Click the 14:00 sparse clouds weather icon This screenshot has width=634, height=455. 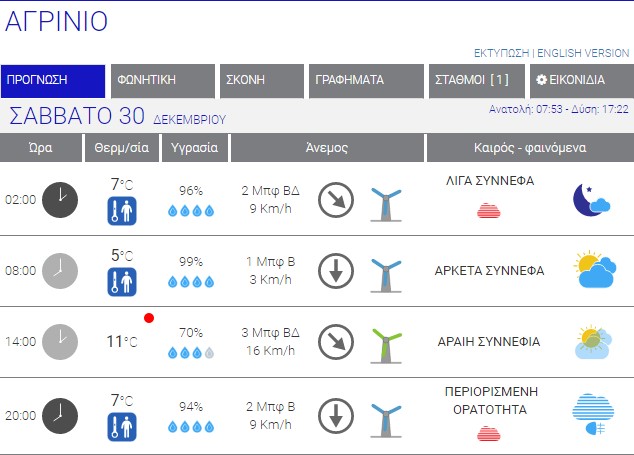(x=592, y=342)
